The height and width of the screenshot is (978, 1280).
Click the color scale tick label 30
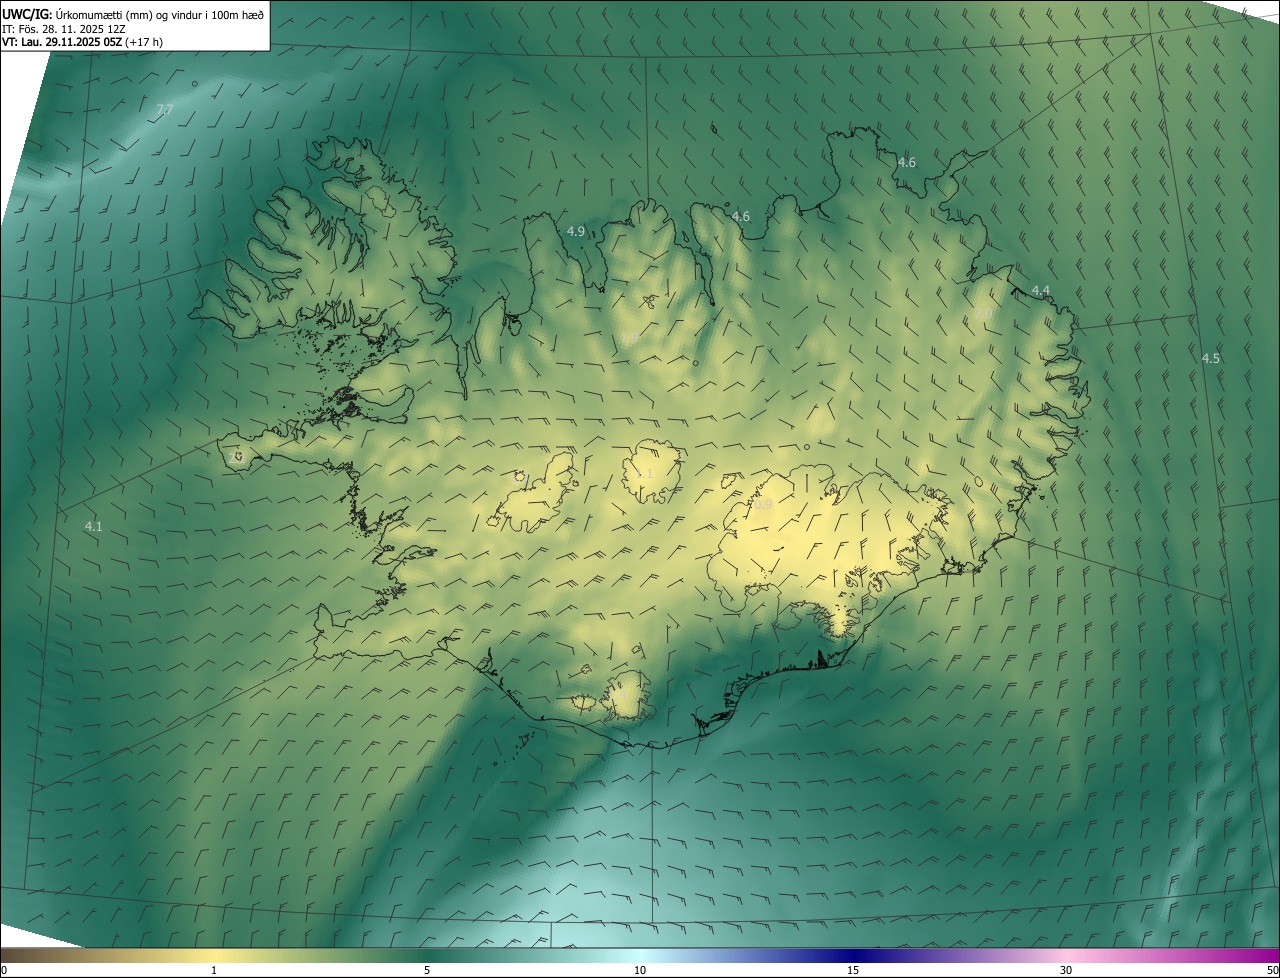pyautogui.click(x=1066, y=970)
